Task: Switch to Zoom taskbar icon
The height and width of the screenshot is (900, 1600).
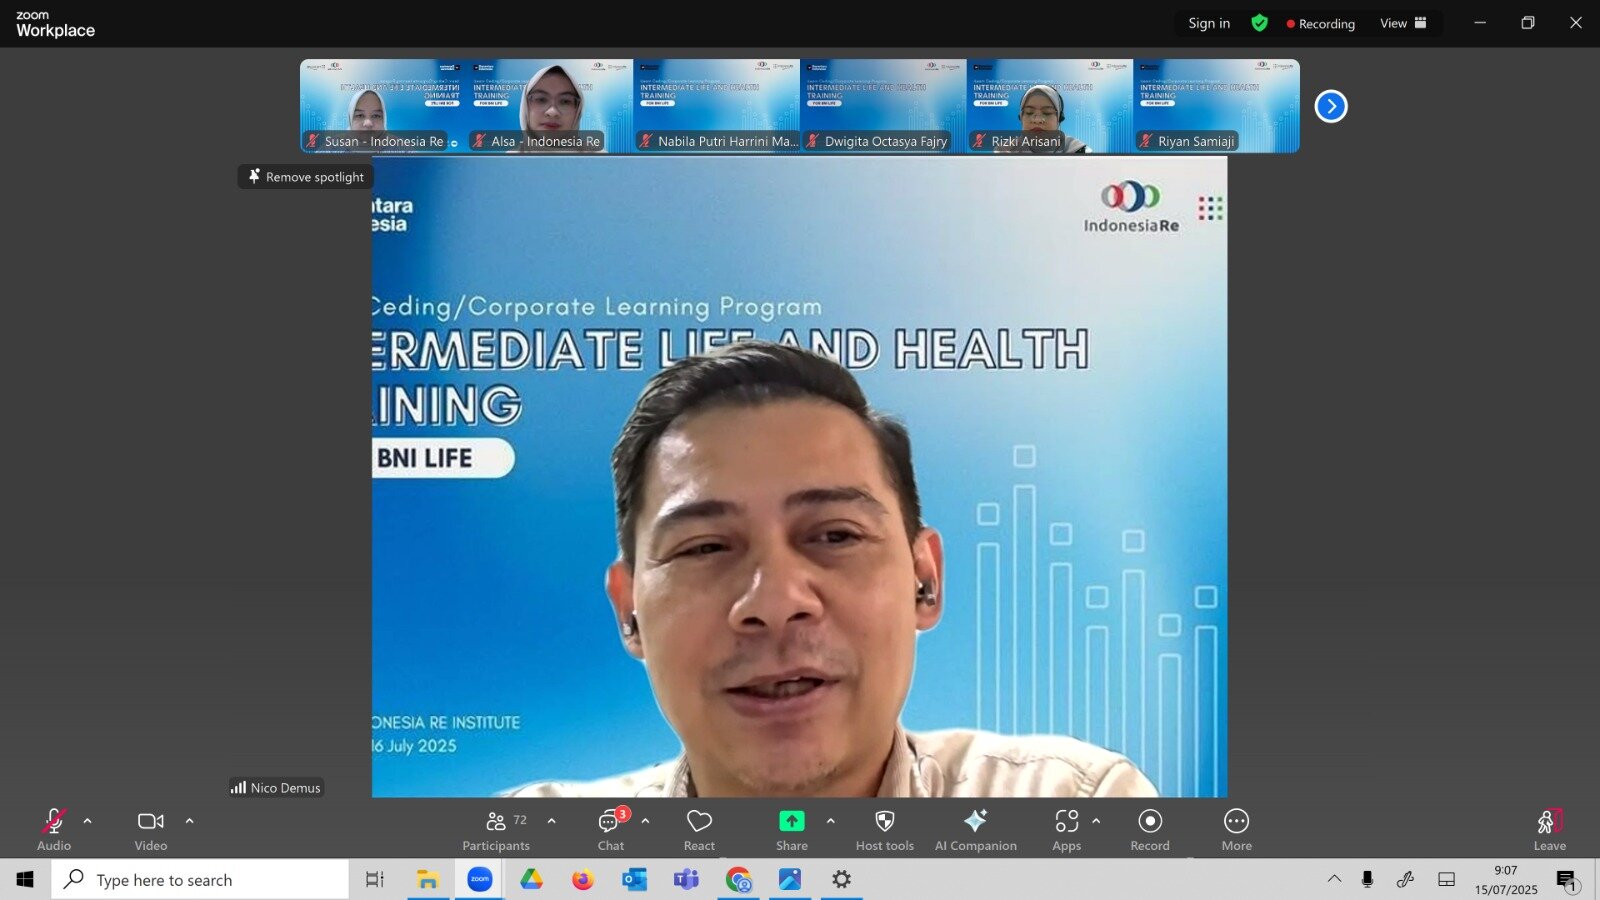Action: 480,880
